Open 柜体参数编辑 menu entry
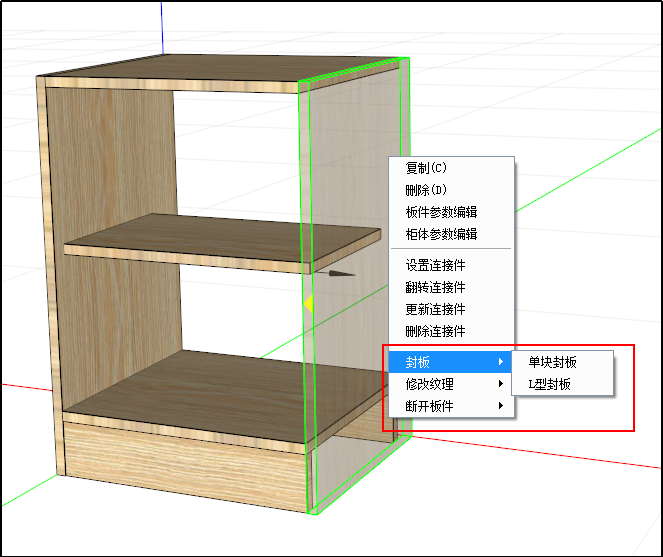This screenshot has width=663, height=557. click(x=451, y=234)
